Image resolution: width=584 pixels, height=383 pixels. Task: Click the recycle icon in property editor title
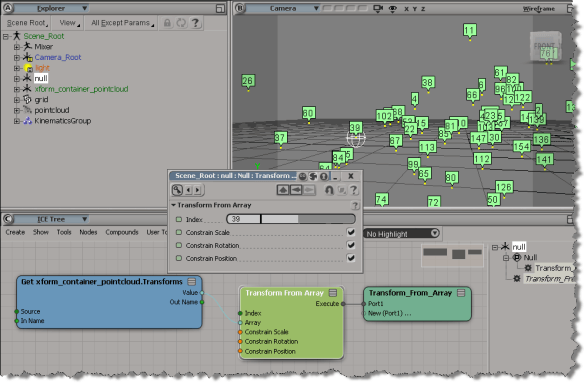coord(313,176)
